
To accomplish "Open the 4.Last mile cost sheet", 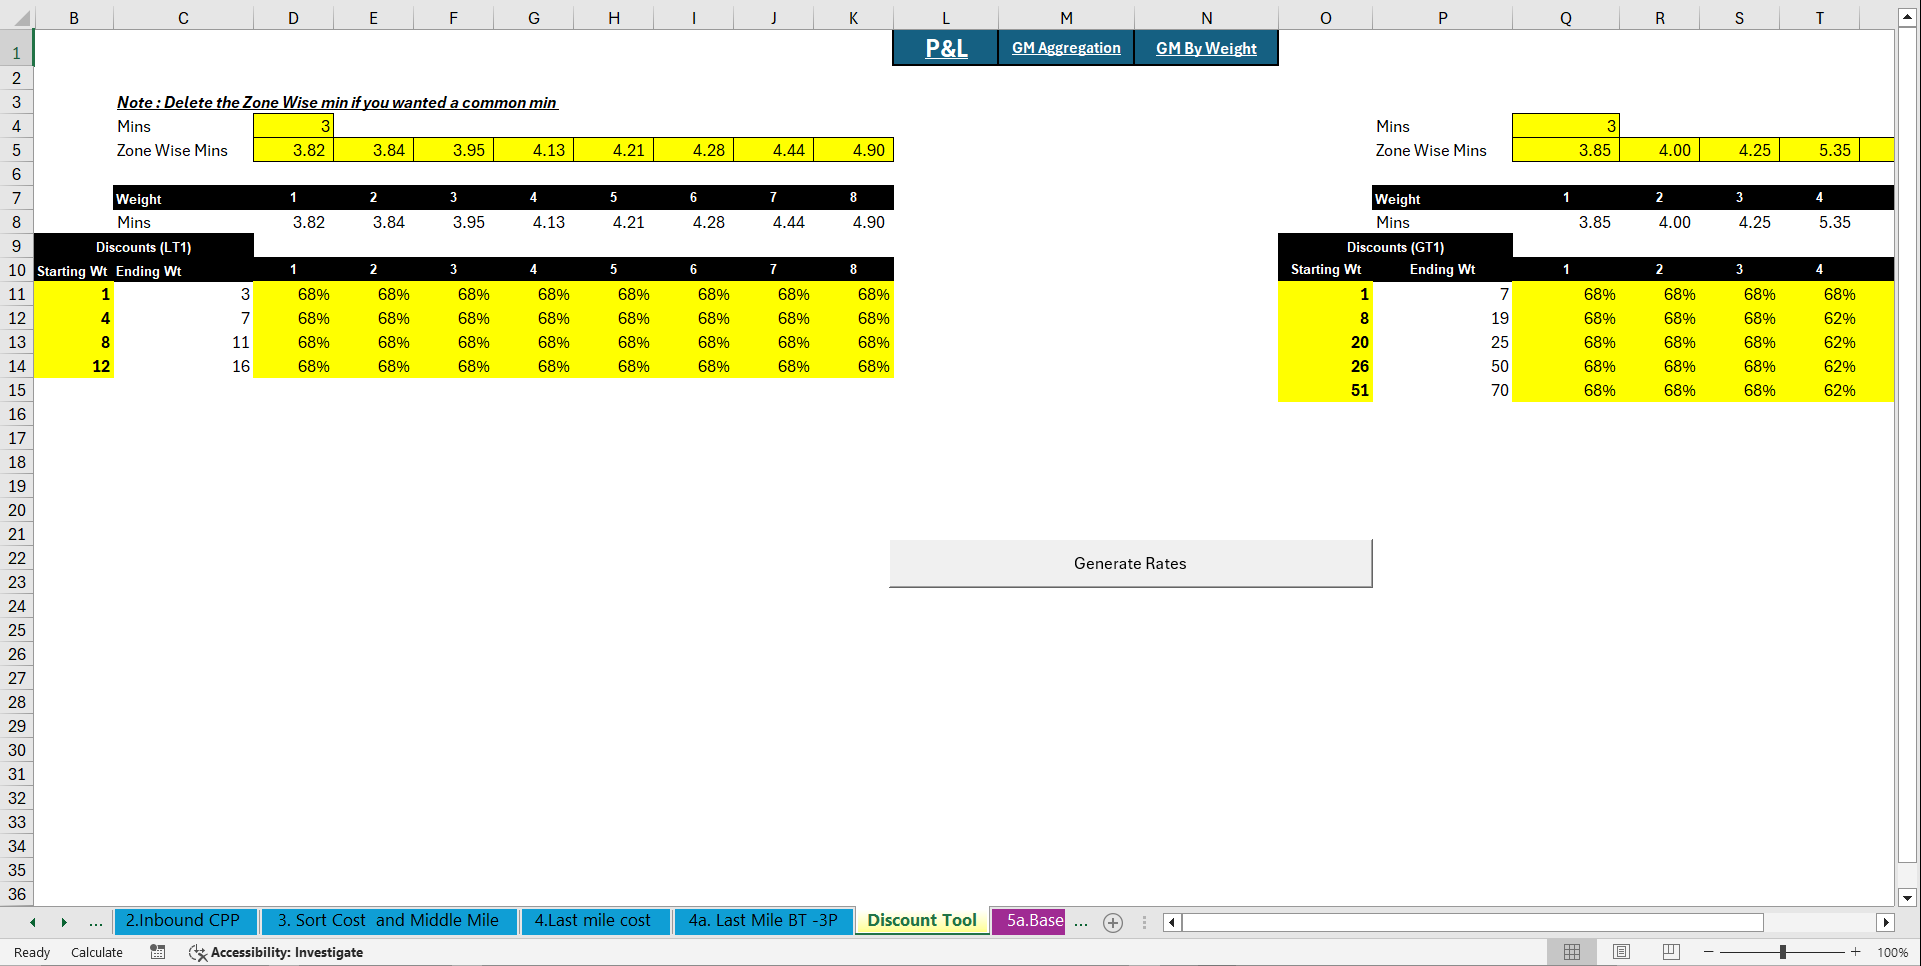I will [x=595, y=920].
